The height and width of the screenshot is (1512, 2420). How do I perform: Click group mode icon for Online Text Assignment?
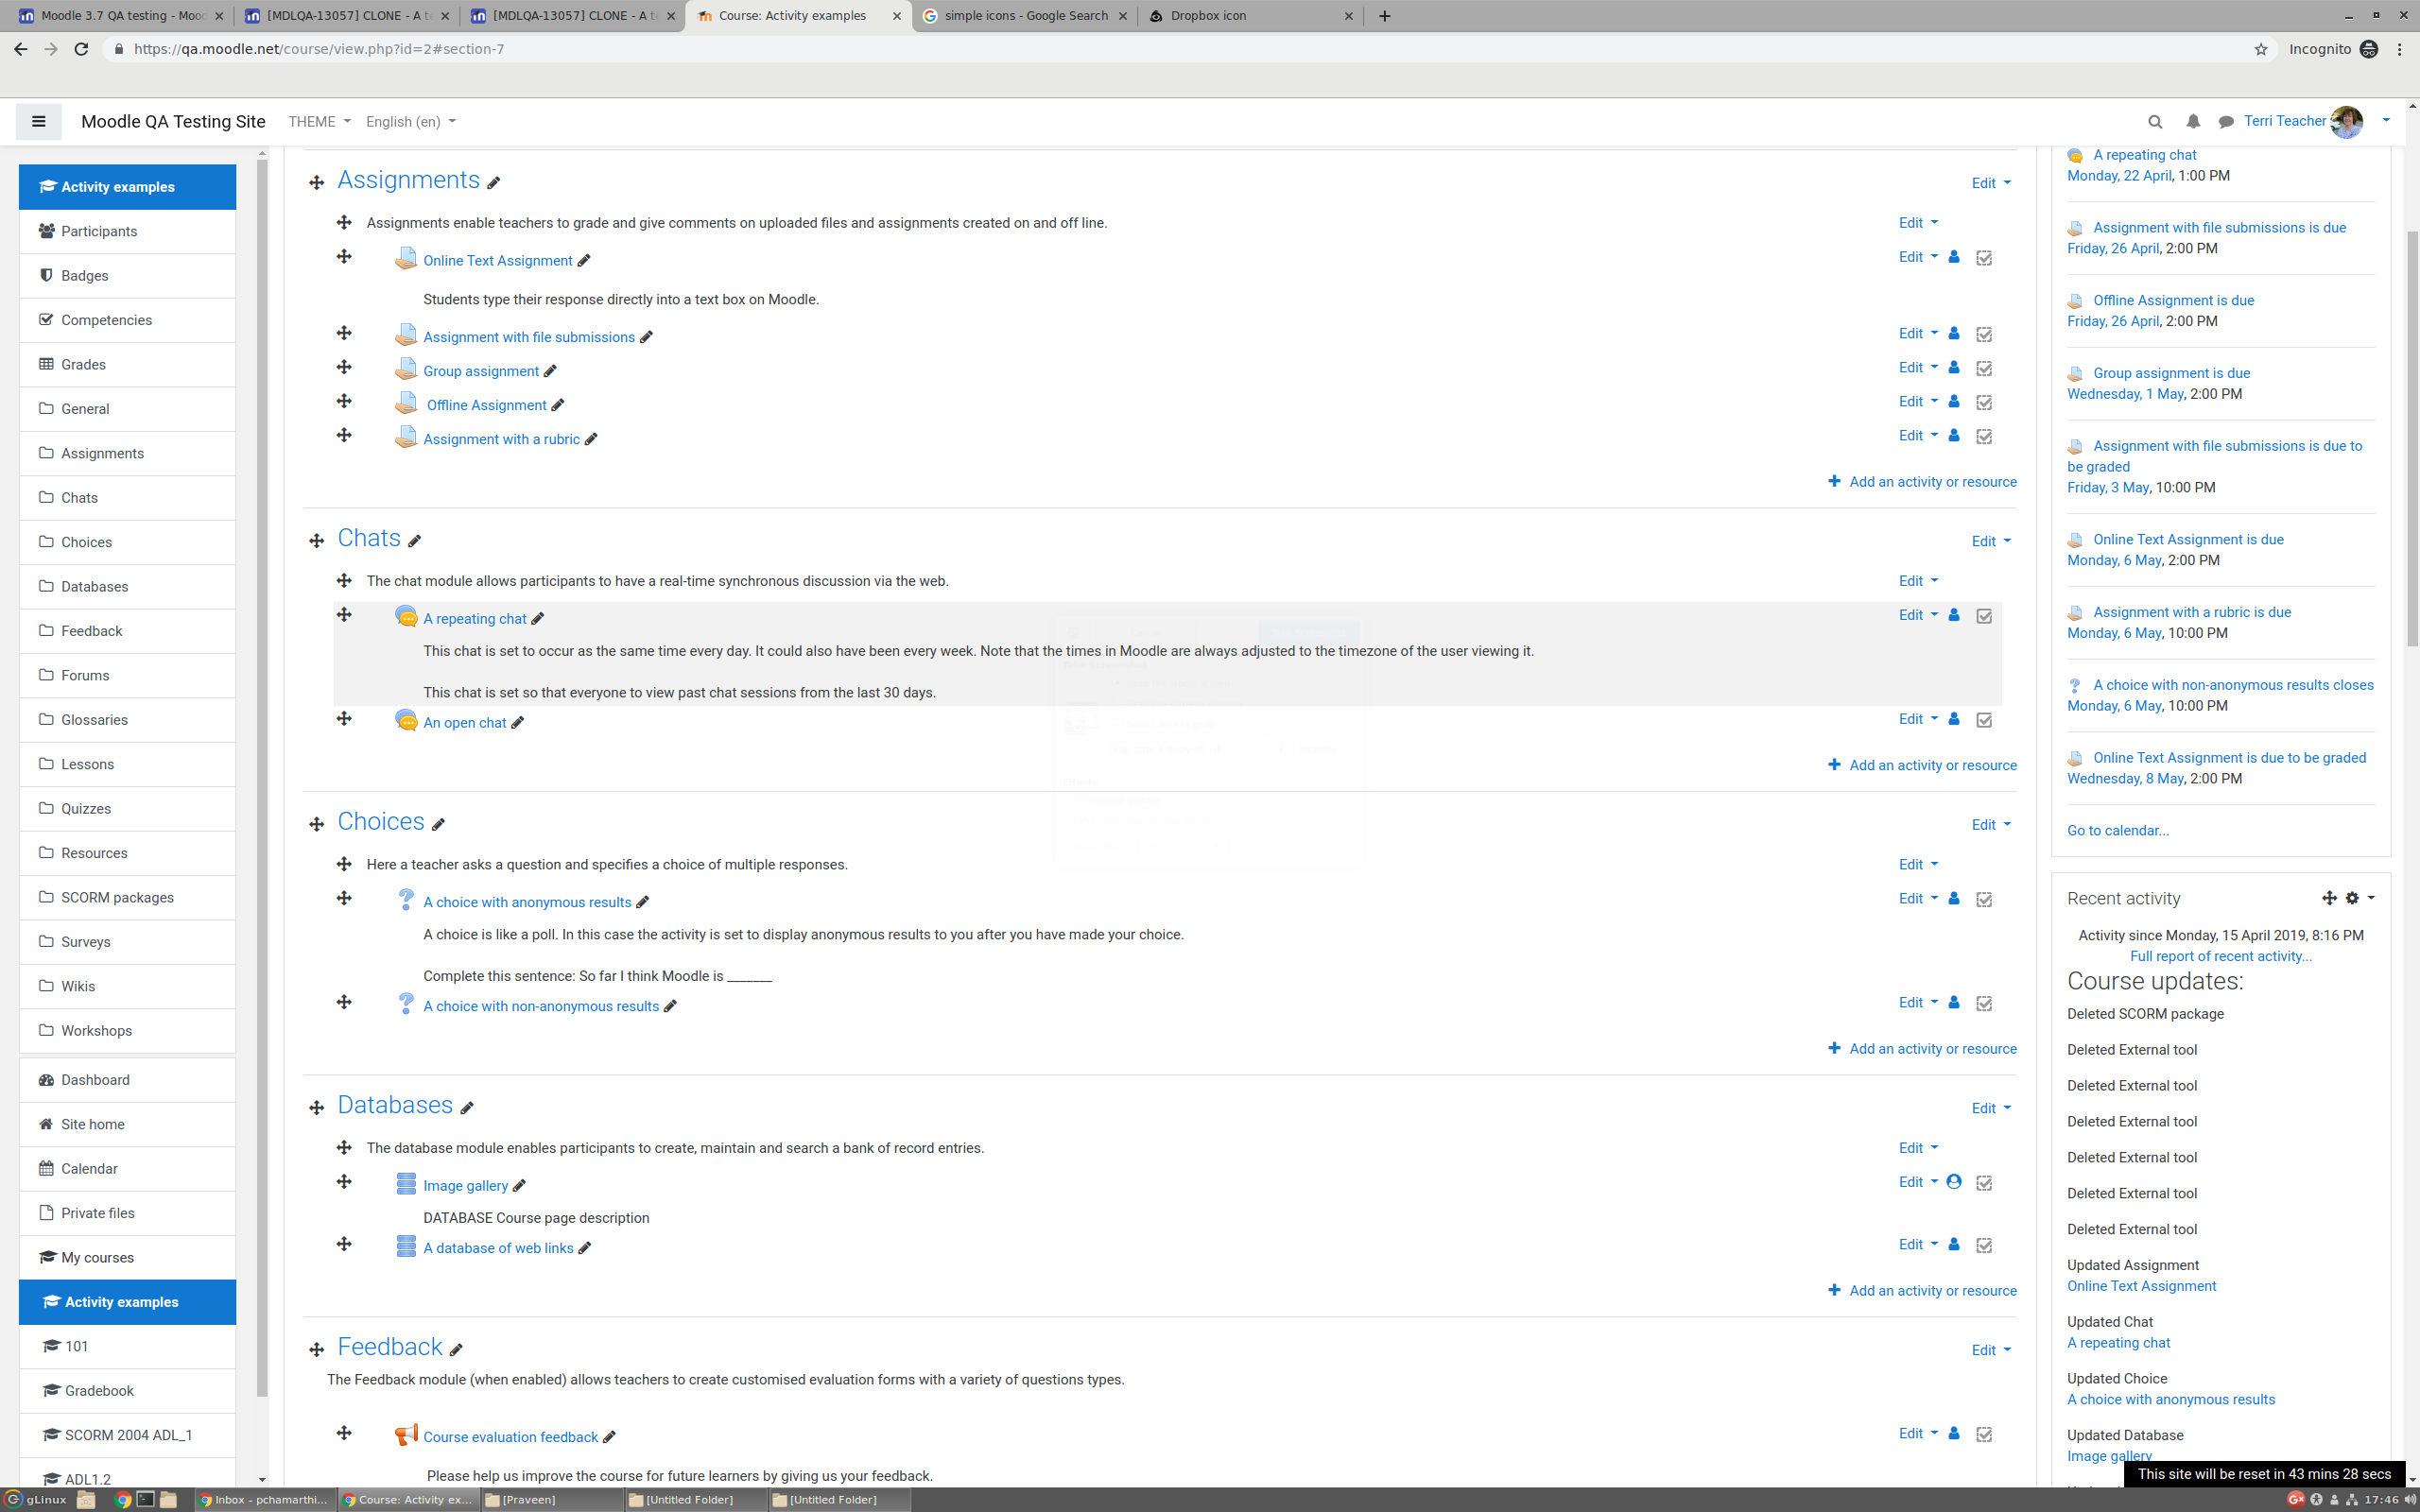tap(1954, 257)
